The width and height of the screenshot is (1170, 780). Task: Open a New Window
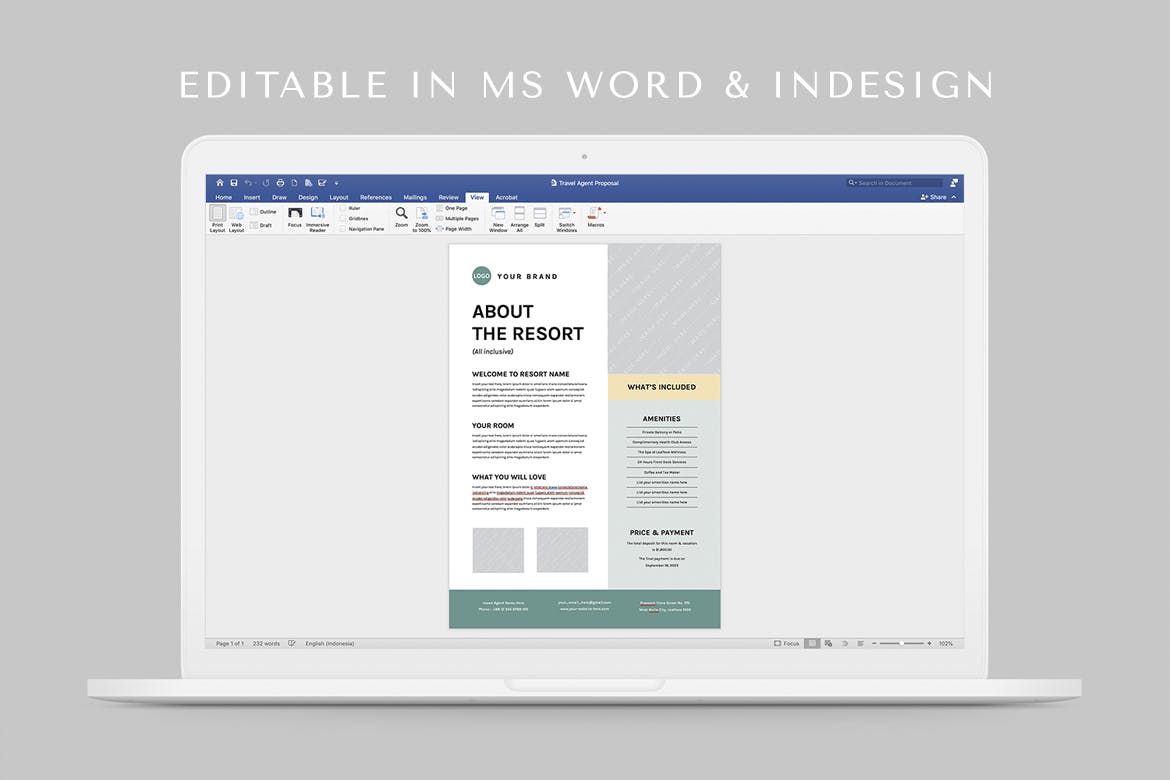(498, 213)
